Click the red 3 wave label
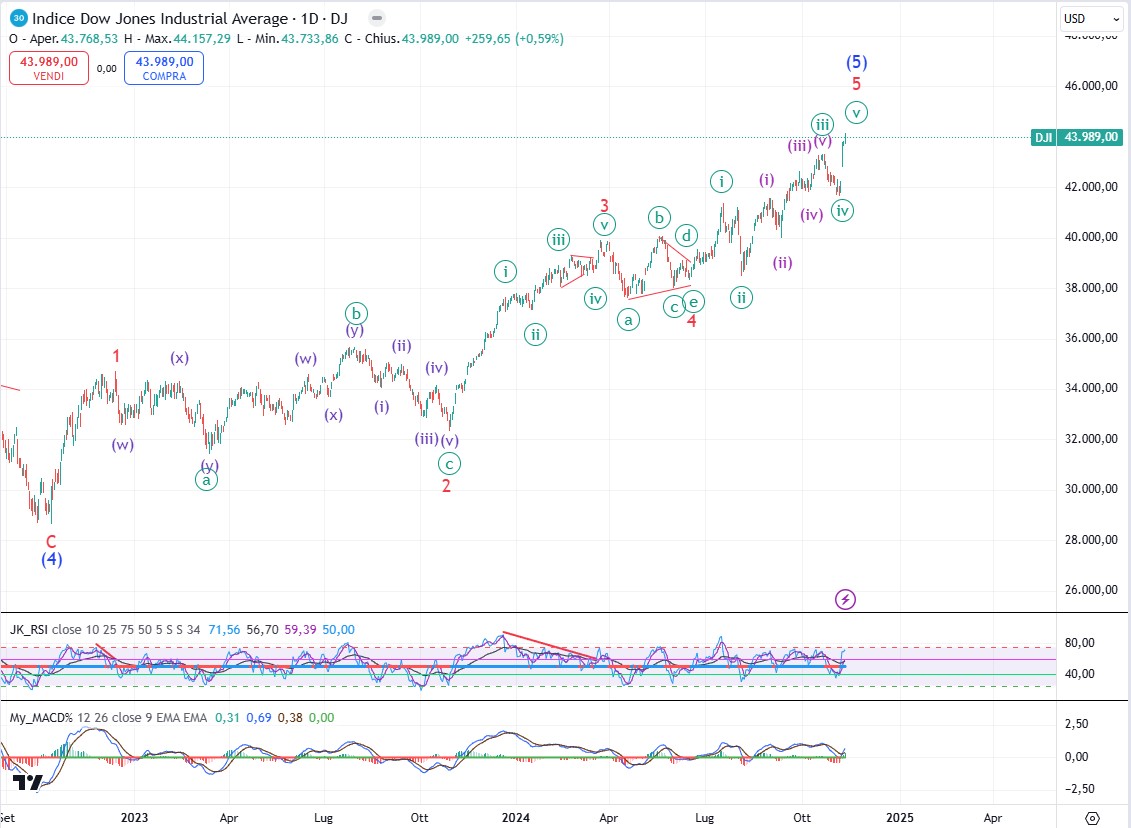 pos(604,206)
